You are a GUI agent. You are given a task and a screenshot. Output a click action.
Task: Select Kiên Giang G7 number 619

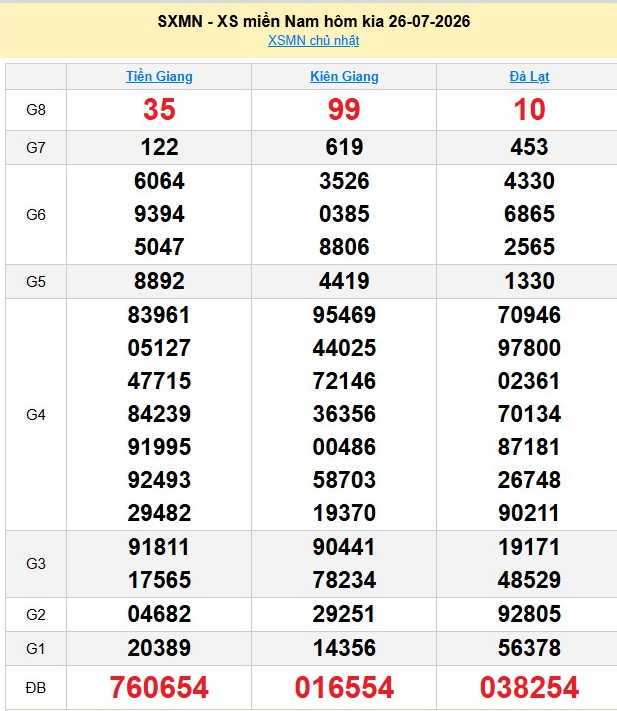tap(344, 147)
